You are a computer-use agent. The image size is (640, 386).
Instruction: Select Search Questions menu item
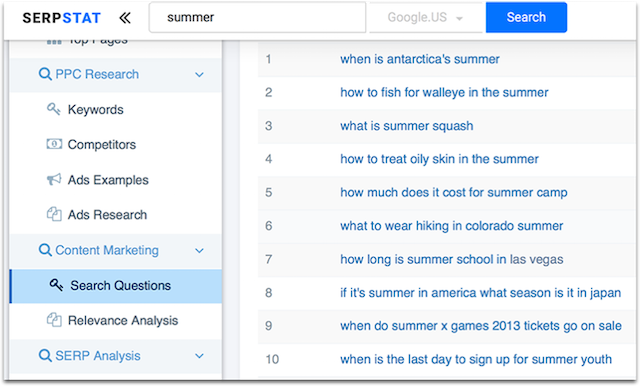pos(116,286)
